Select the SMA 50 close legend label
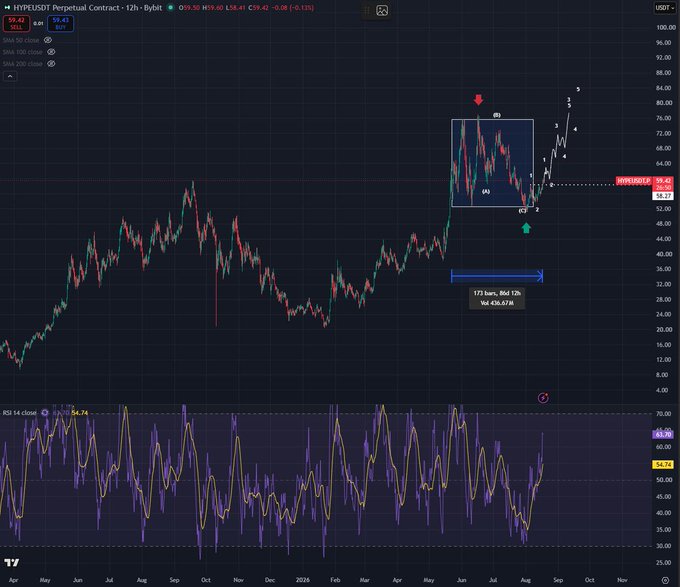The image size is (680, 587). [x=21, y=40]
